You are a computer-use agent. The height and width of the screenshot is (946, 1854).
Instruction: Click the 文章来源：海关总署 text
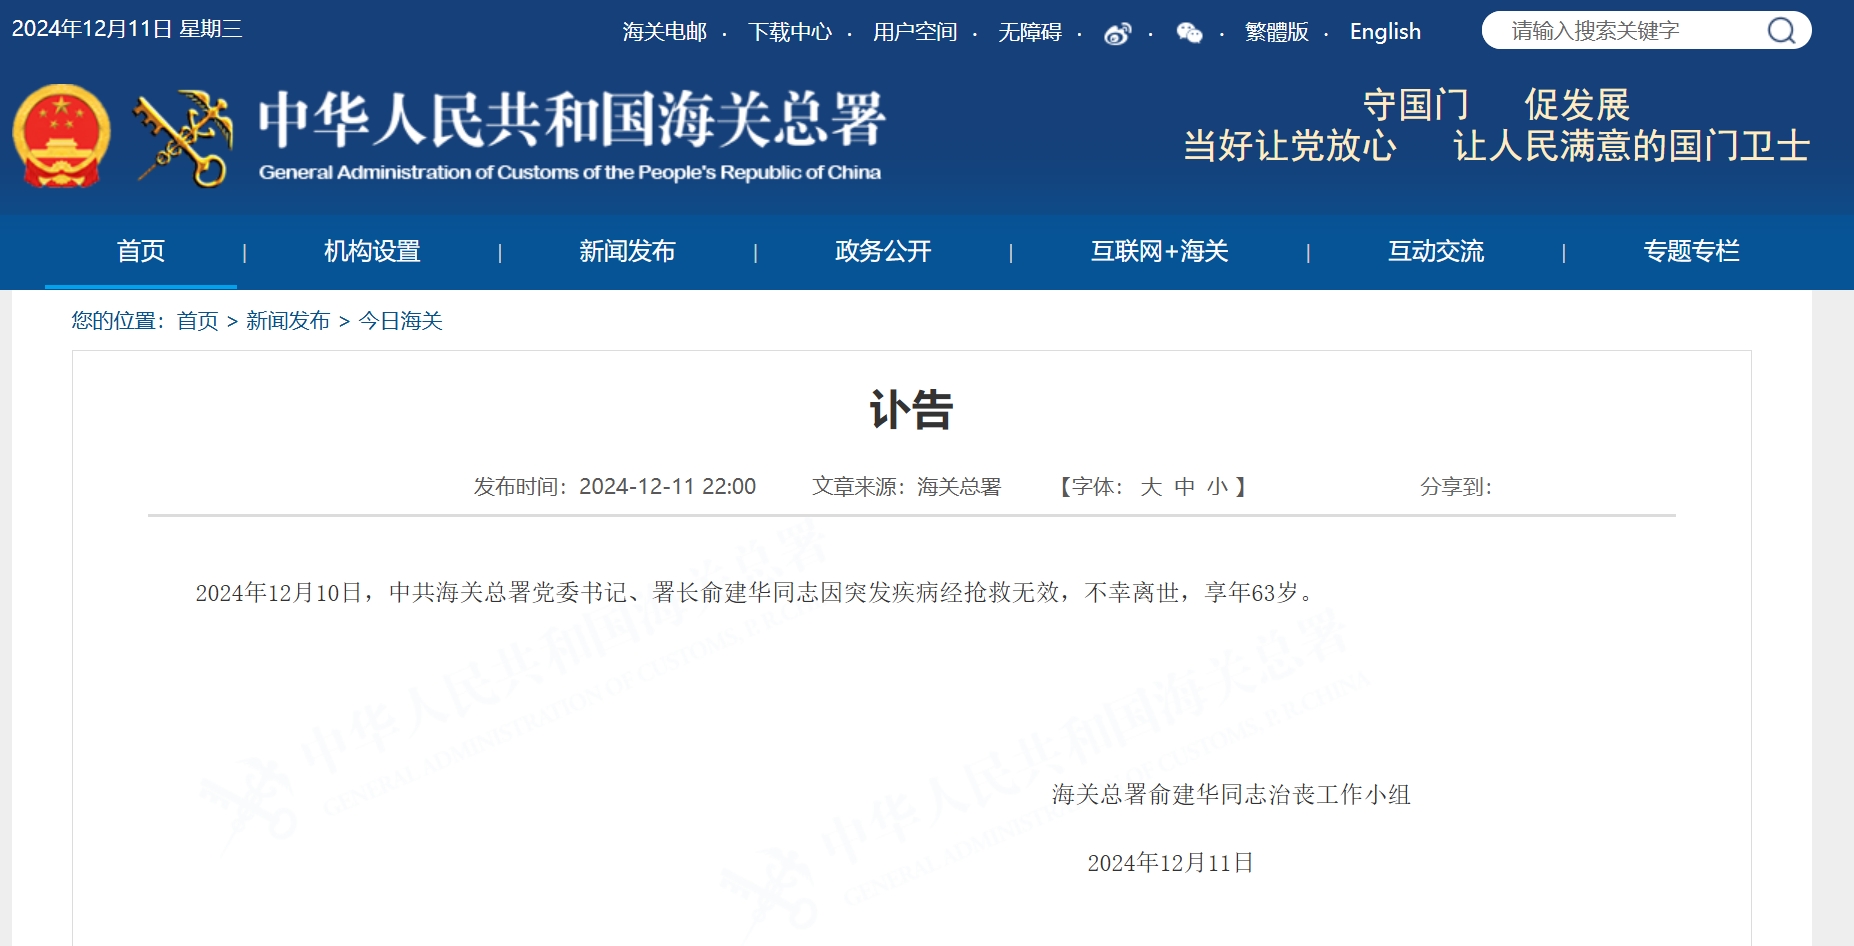click(906, 487)
